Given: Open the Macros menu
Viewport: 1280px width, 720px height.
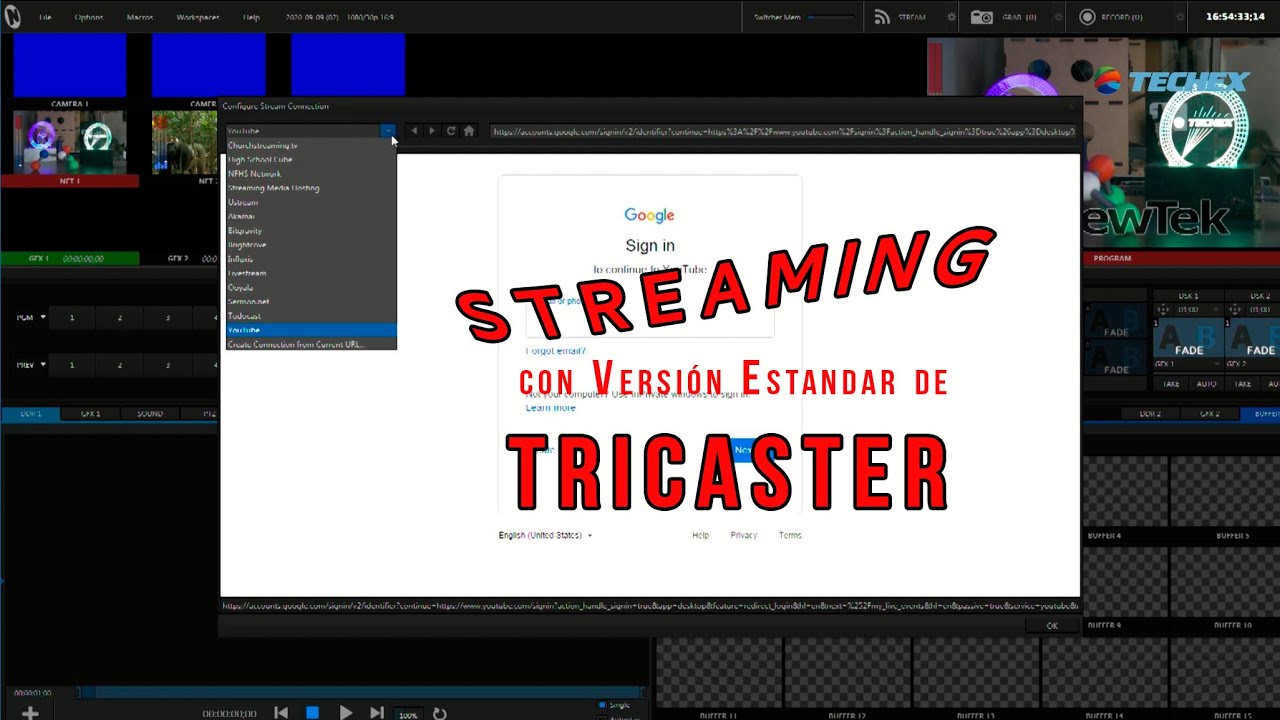Looking at the screenshot, I should point(140,17).
